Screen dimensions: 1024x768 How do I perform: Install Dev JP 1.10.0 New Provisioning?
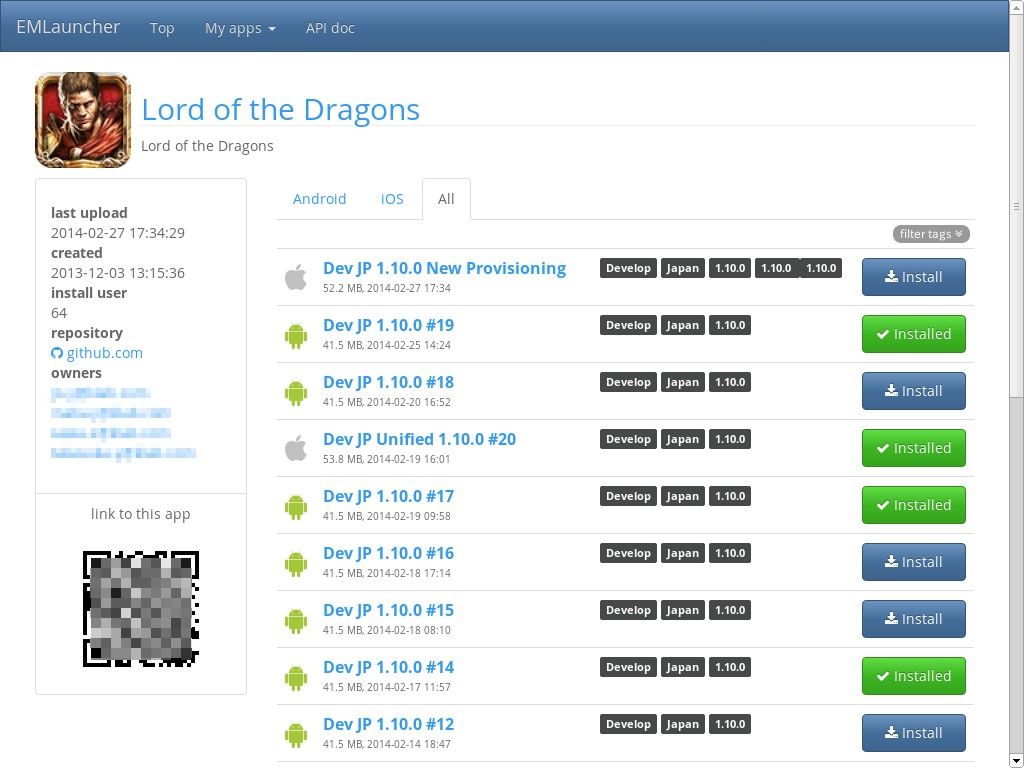pos(914,277)
